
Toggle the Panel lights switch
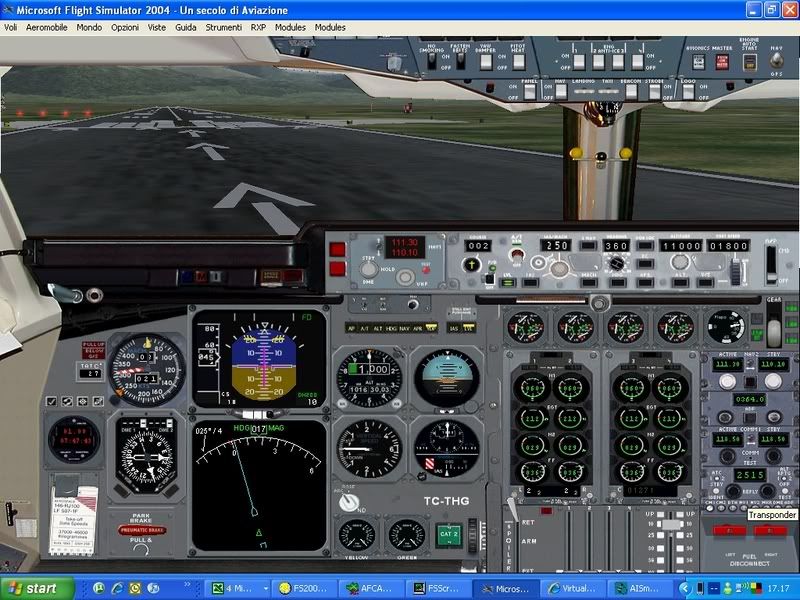coord(530,92)
